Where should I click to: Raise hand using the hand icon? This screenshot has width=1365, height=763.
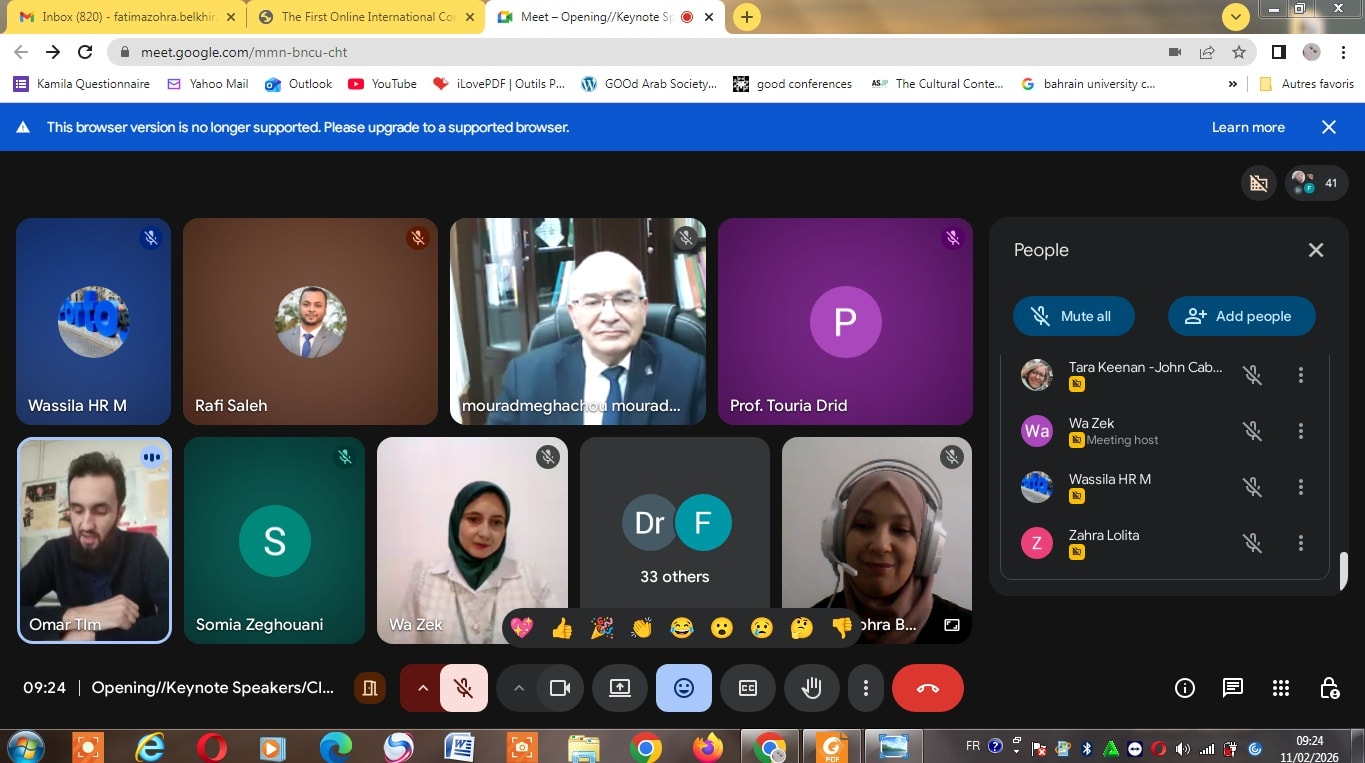pyautogui.click(x=811, y=688)
